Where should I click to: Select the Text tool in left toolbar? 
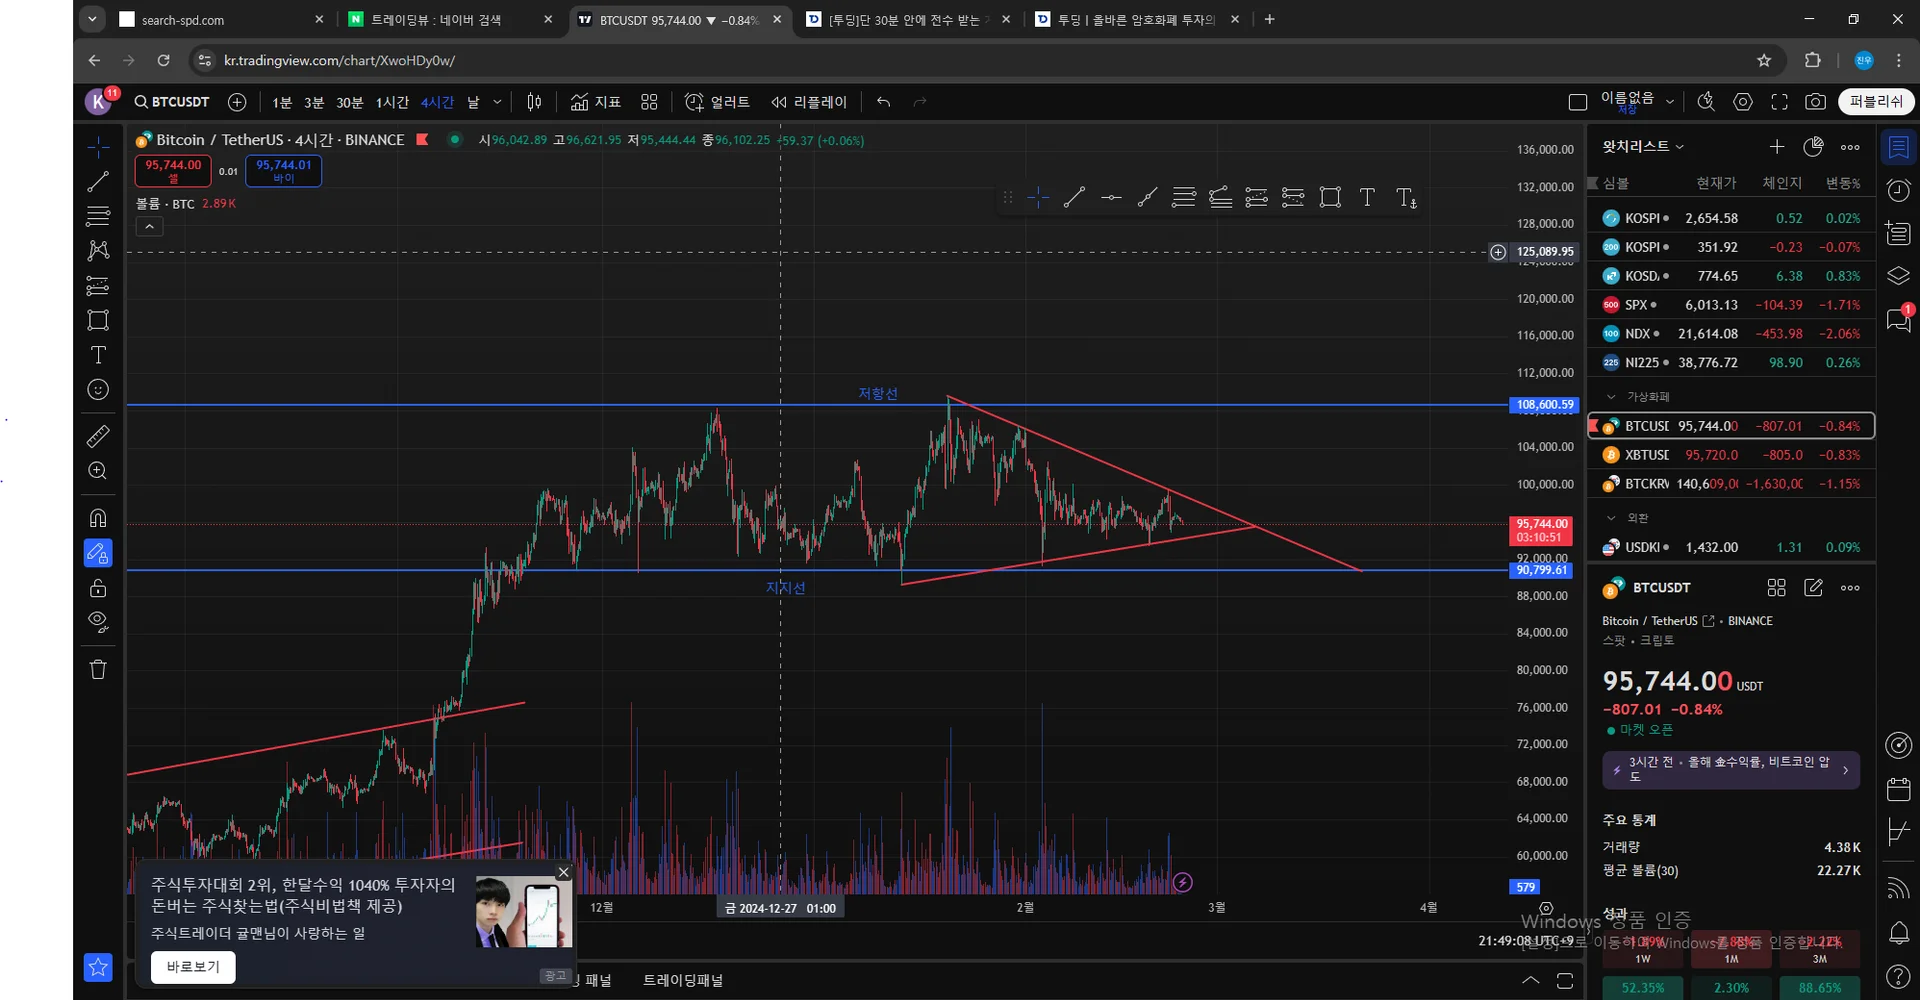98,355
